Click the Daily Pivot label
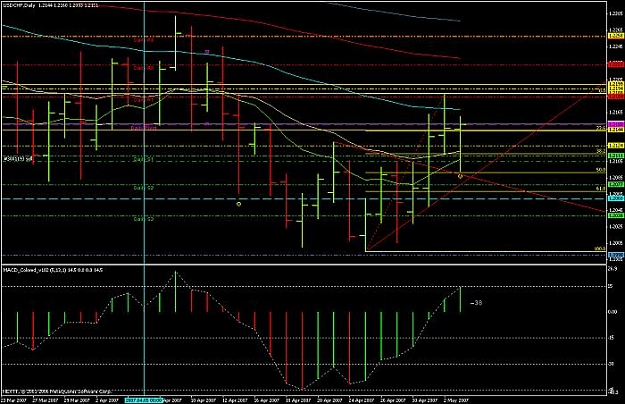Viewport: 625px width, 404px height. (143, 128)
